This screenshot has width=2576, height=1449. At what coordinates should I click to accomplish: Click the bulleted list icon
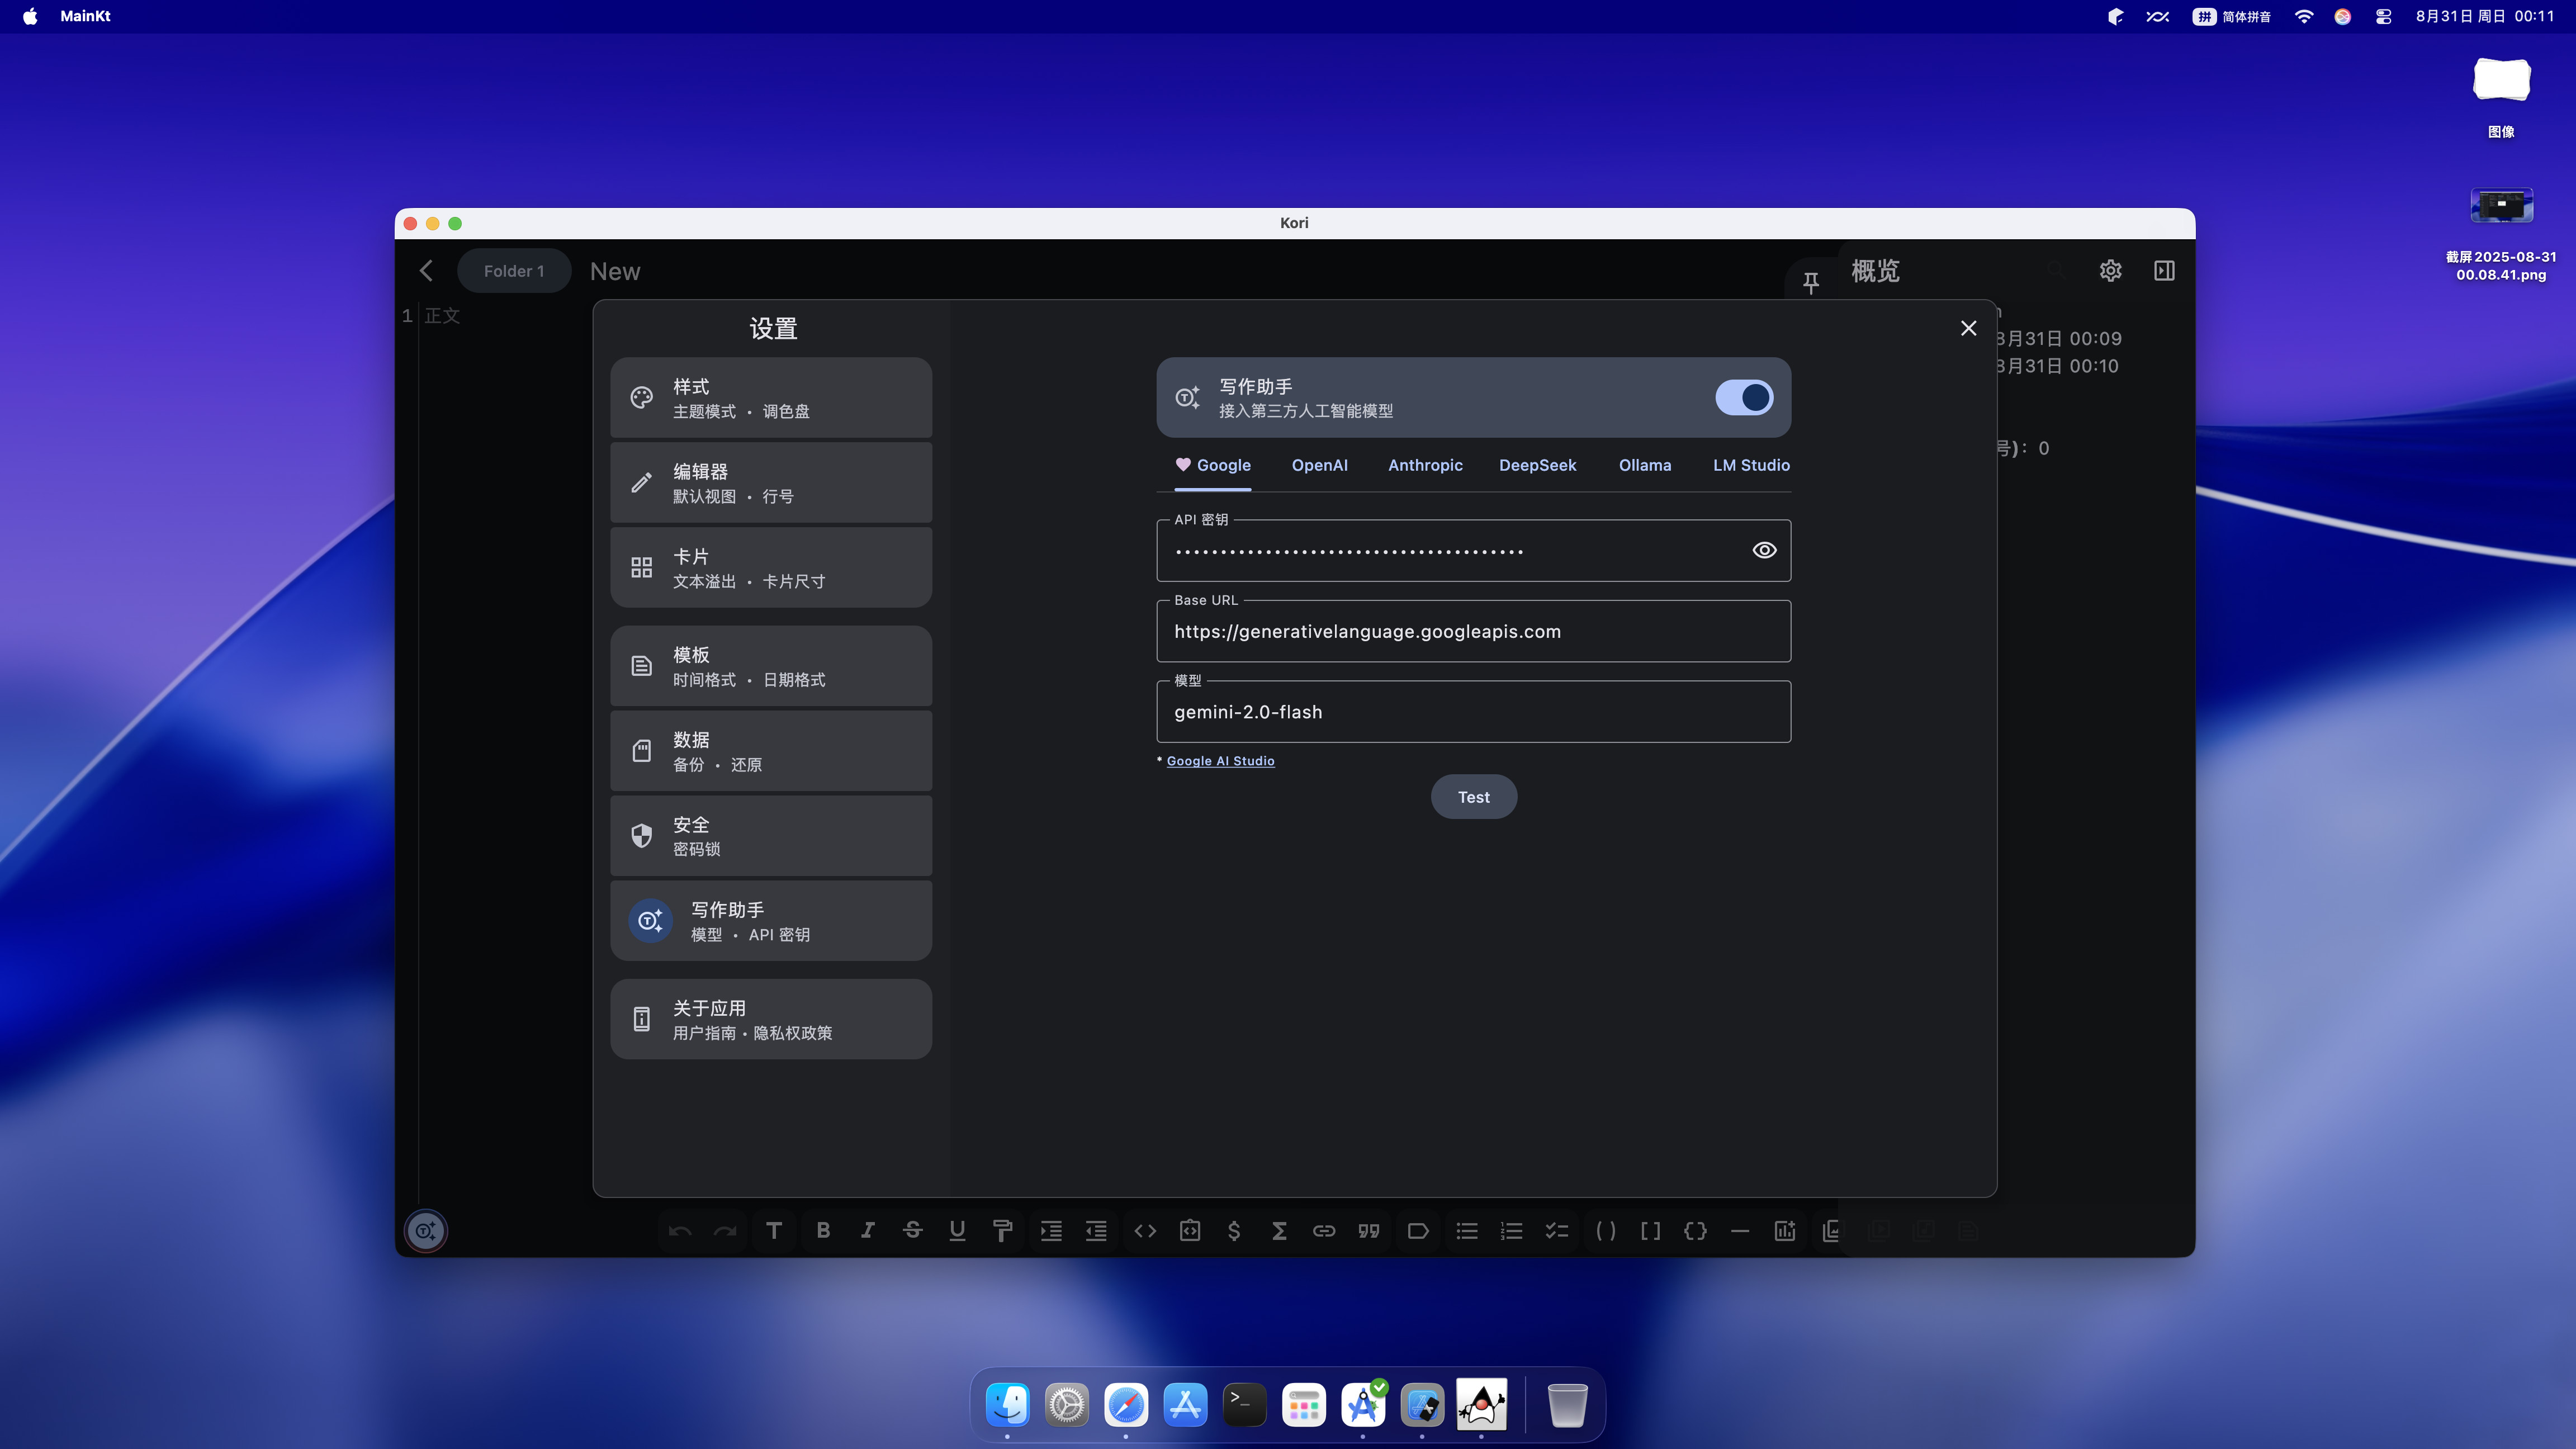click(1467, 1230)
